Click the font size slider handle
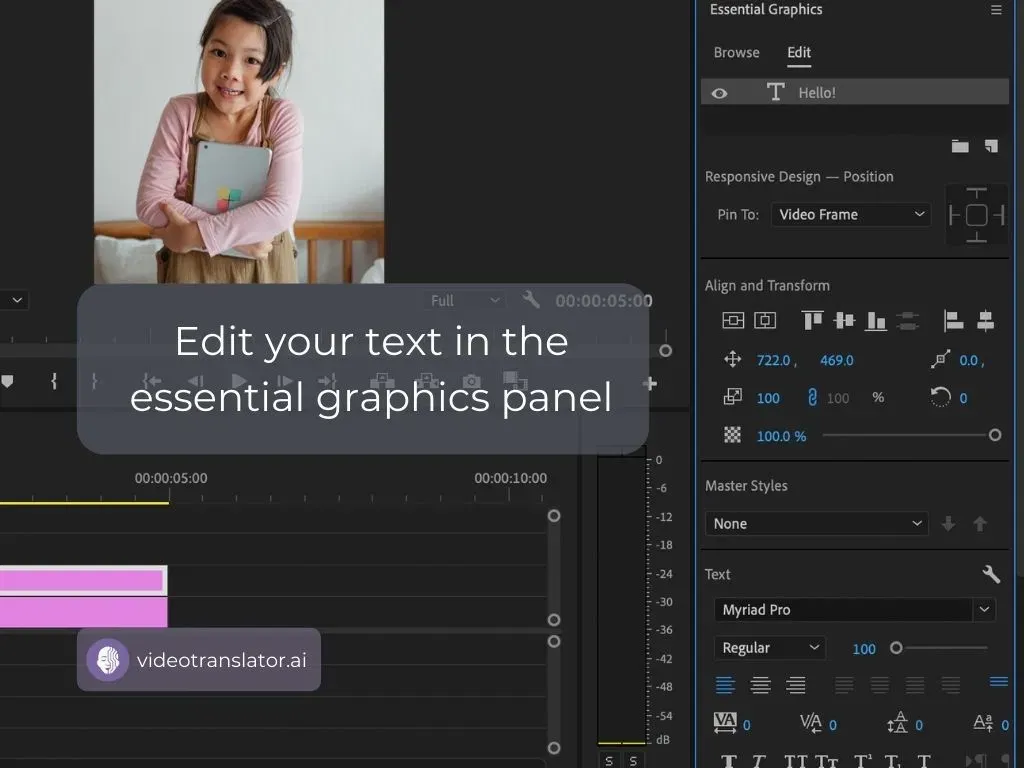1024x768 pixels. click(896, 648)
